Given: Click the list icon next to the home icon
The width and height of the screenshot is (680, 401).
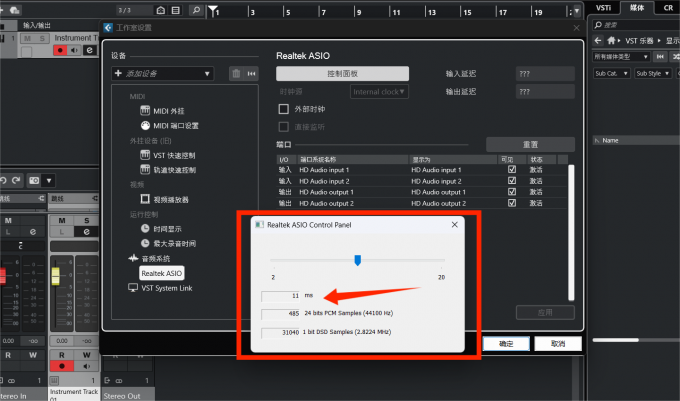Looking at the screenshot, I should click(x=176, y=10).
